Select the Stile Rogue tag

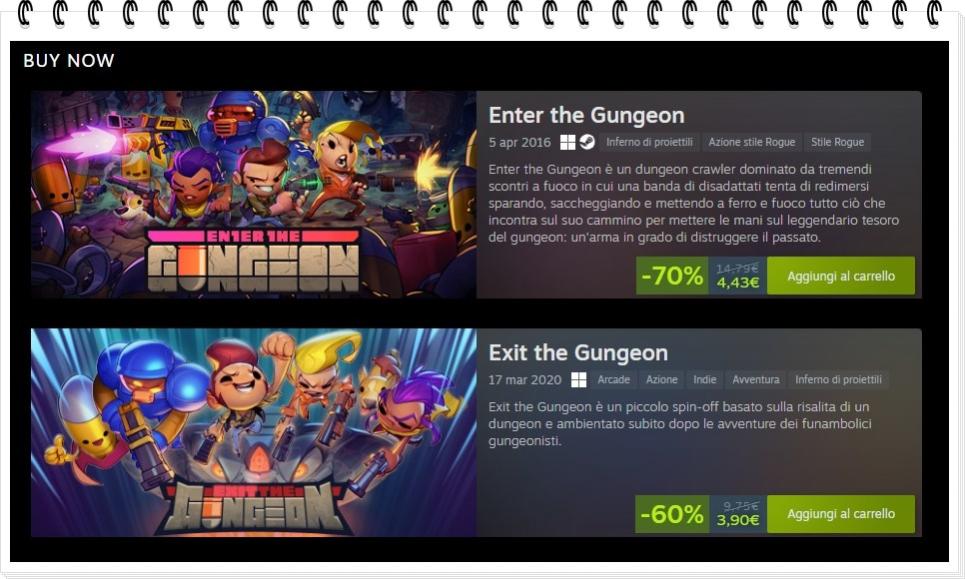click(x=837, y=142)
